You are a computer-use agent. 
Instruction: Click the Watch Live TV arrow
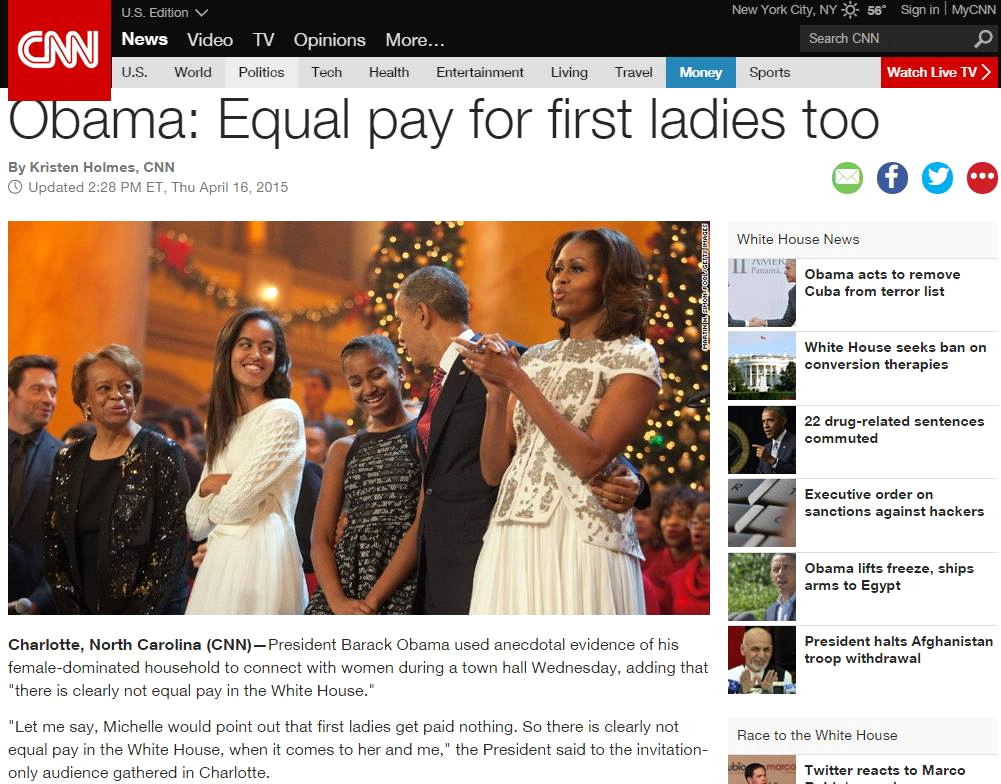point(986,72)
